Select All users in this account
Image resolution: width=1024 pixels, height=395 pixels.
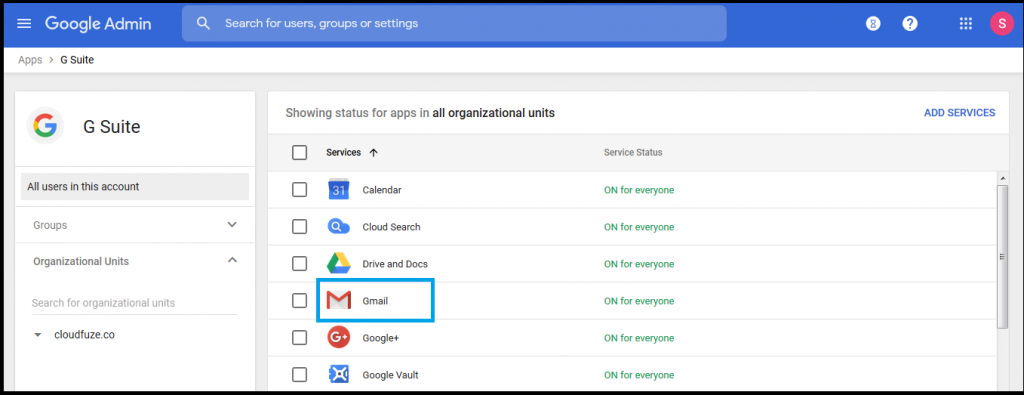135,187
